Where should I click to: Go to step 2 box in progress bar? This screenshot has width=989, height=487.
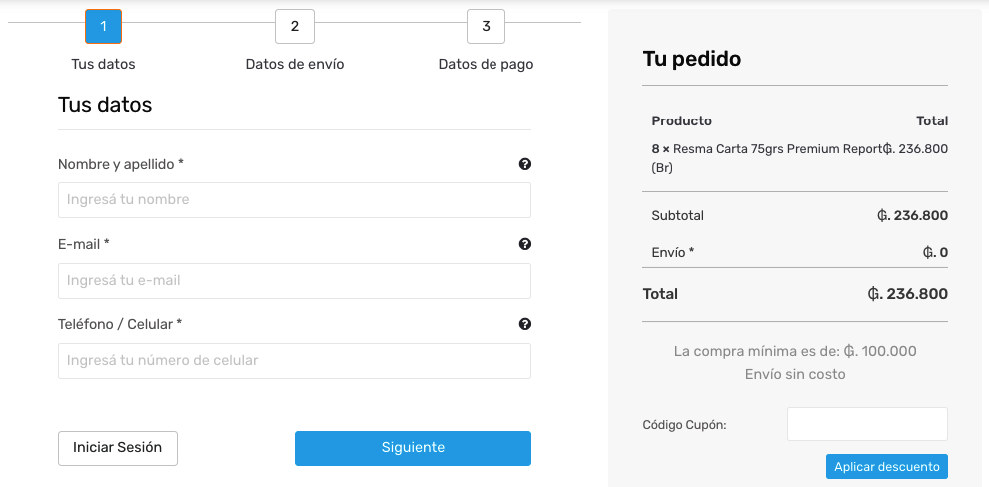coord(295,26)
